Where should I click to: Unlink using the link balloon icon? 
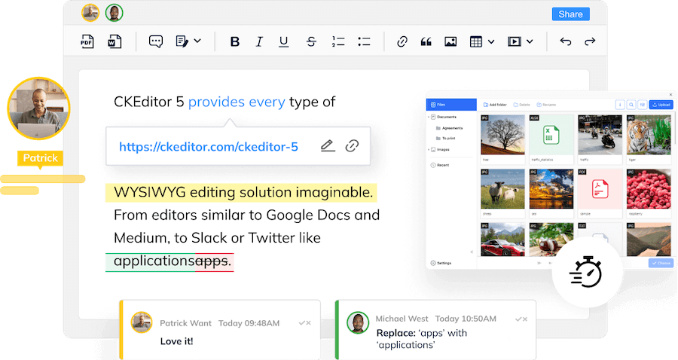352,146
